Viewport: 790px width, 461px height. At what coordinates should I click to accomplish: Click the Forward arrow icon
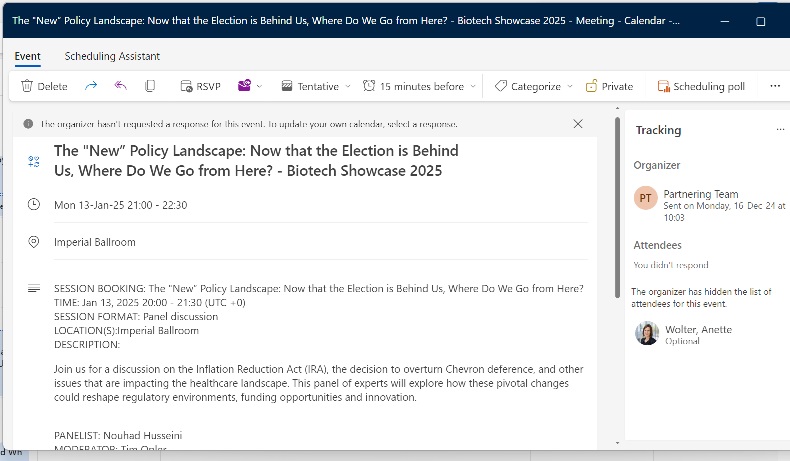92,86
